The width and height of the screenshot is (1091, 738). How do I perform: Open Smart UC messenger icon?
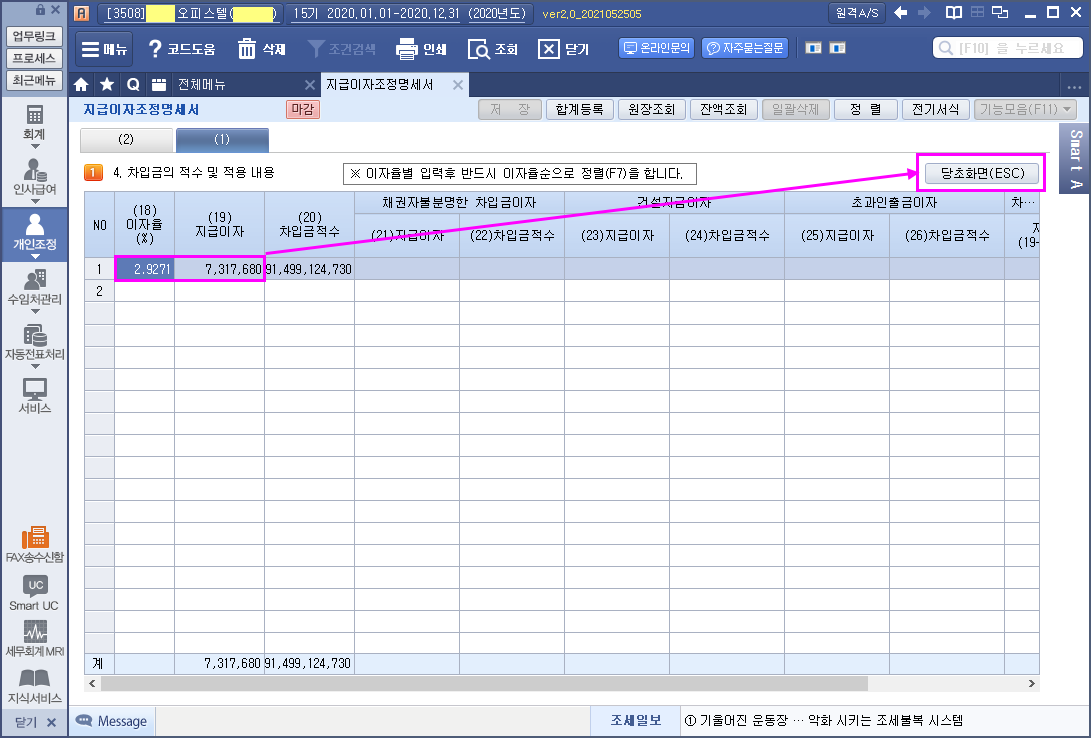click(35, 586)
